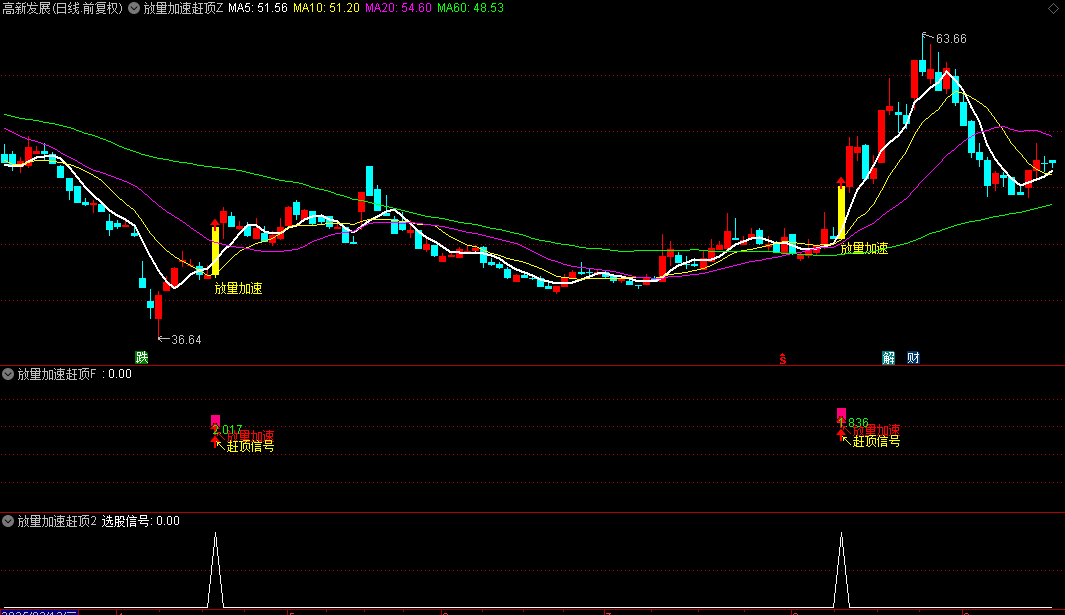Click the 63.66 high price label

[x=951, y=39]
